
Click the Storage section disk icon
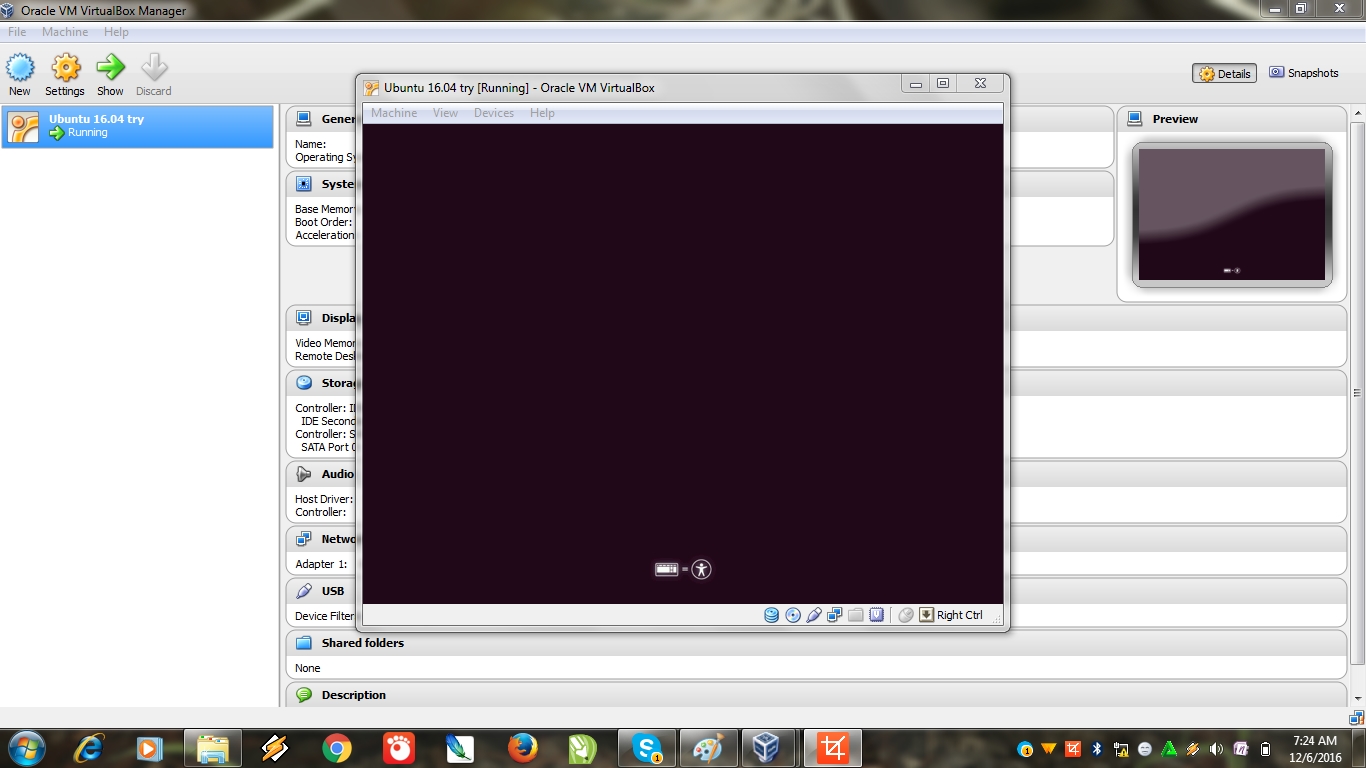[304, 383]
